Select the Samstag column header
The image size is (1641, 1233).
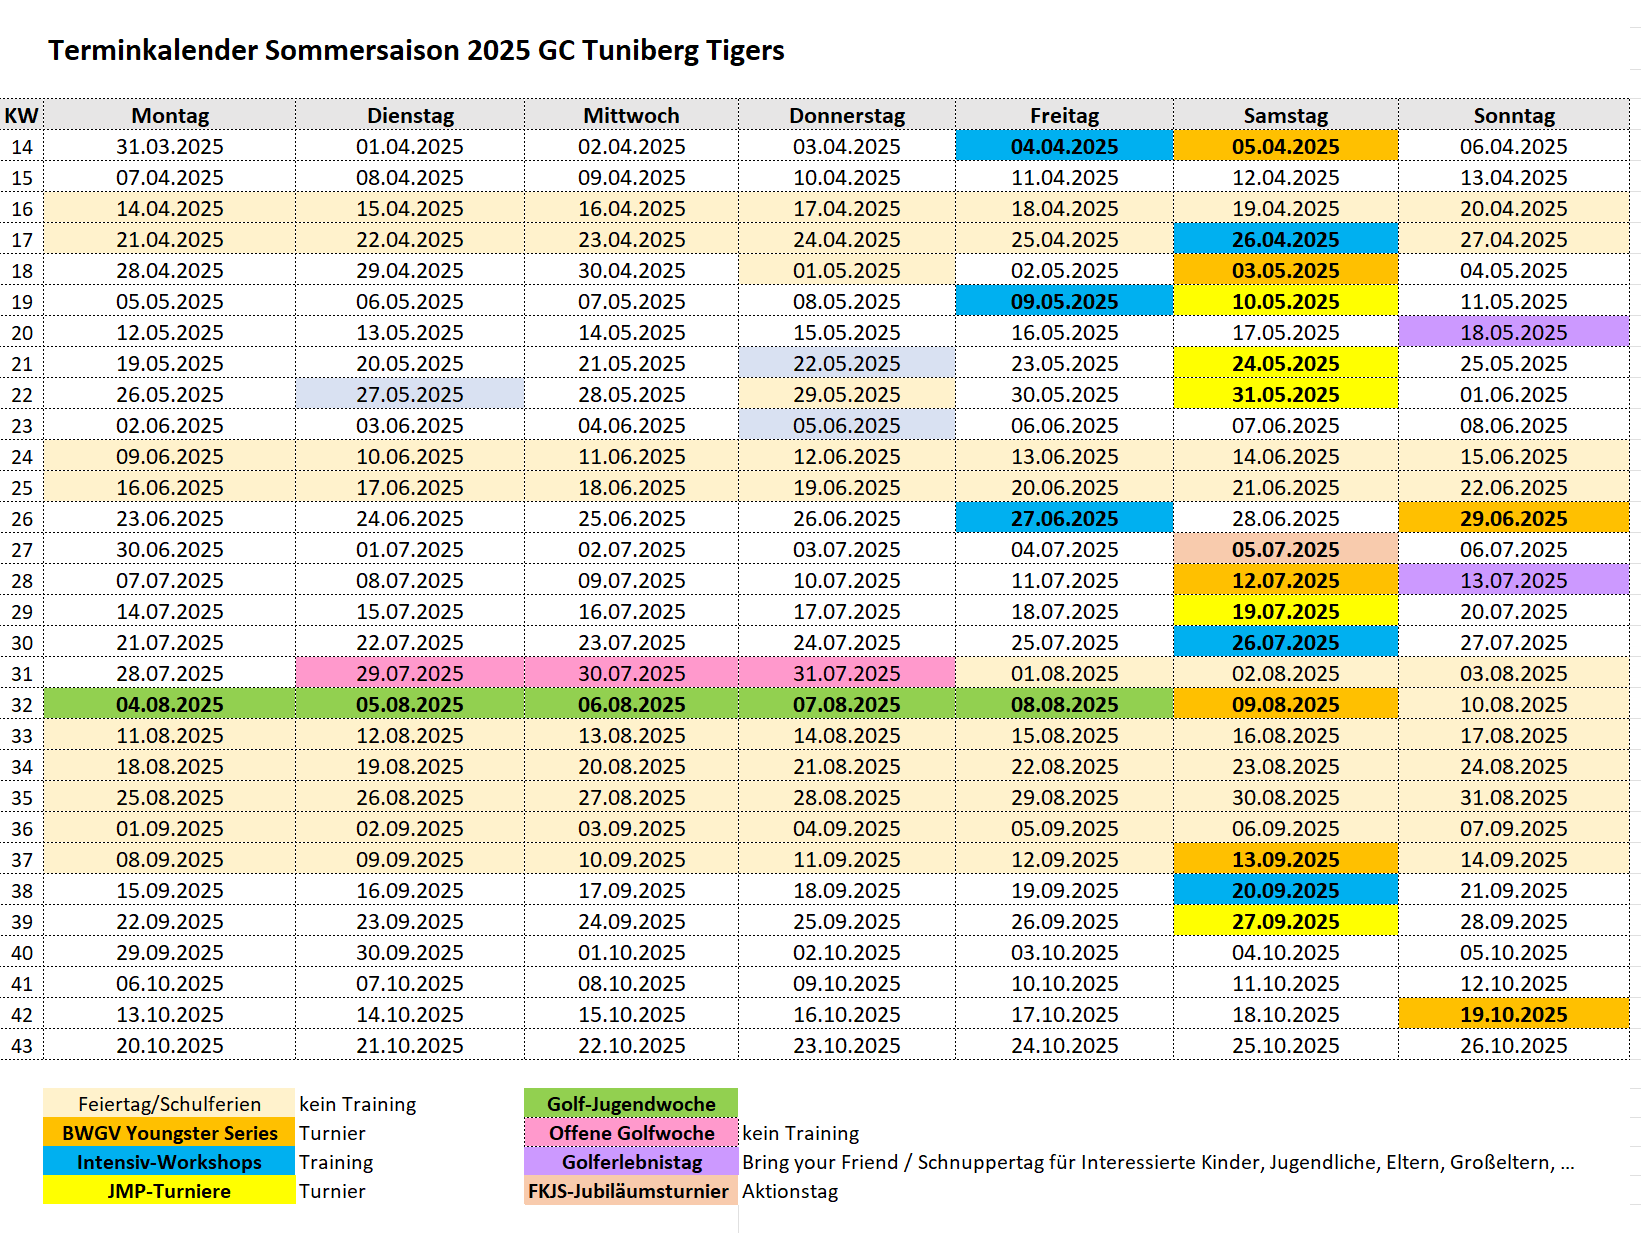pyautogui.click(x=1285, y=115)
